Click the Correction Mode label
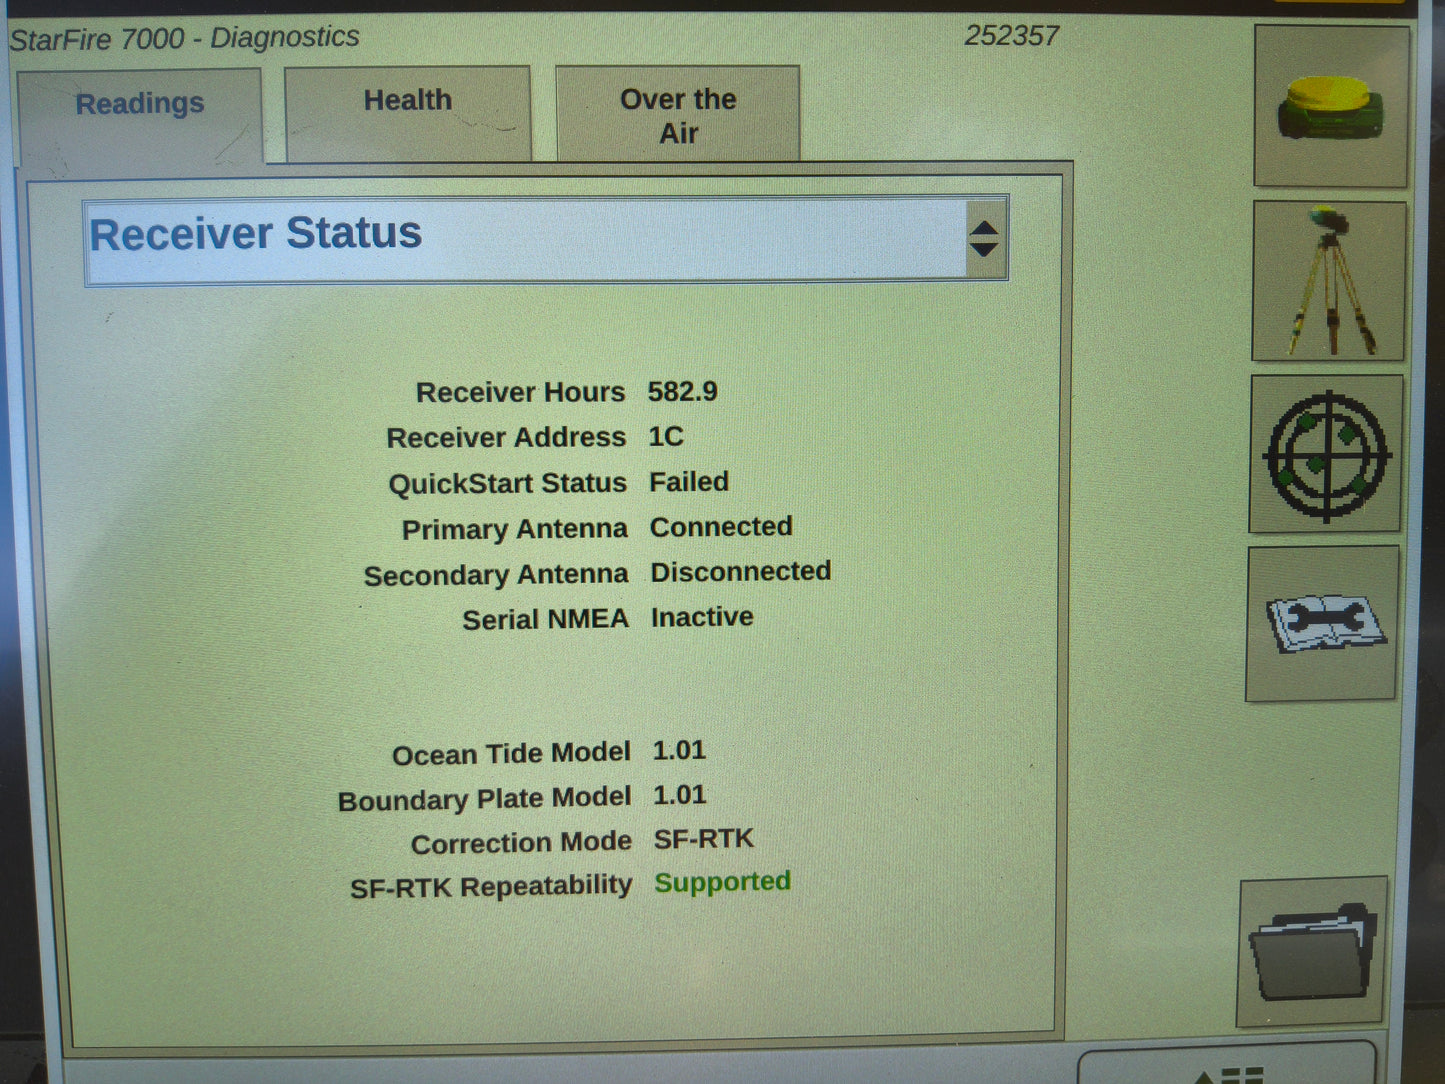The height and width of the screenshot is (1084, 1445). tap(521, 843)
